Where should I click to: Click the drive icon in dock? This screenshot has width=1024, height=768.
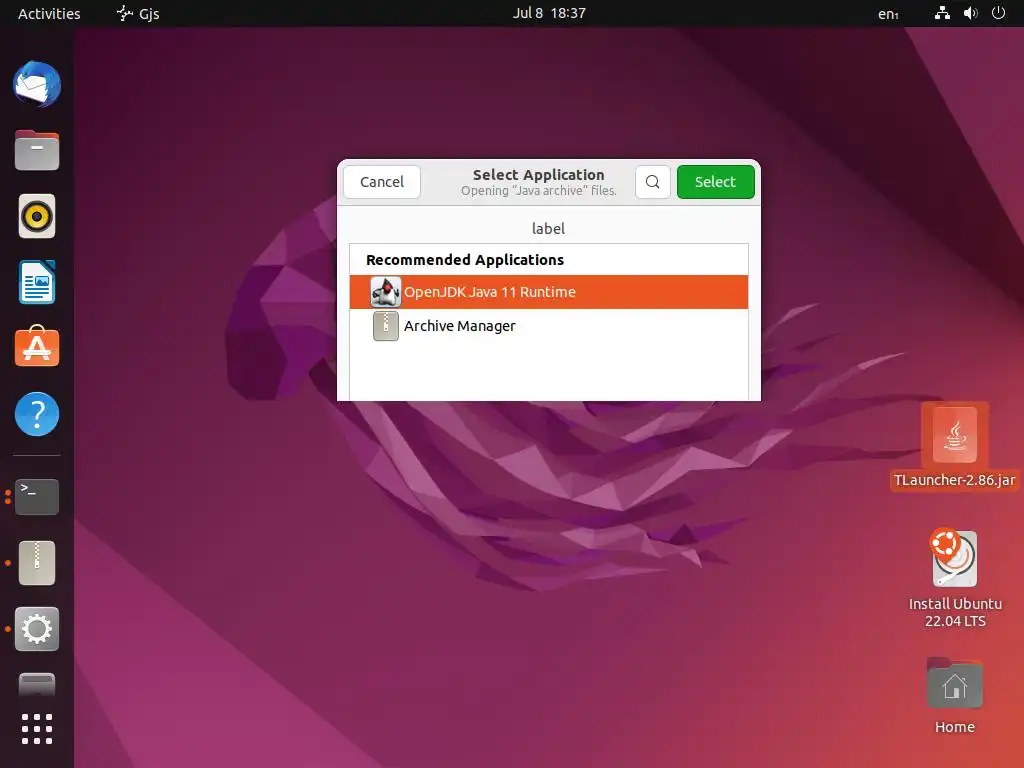(x=37, y=684)
